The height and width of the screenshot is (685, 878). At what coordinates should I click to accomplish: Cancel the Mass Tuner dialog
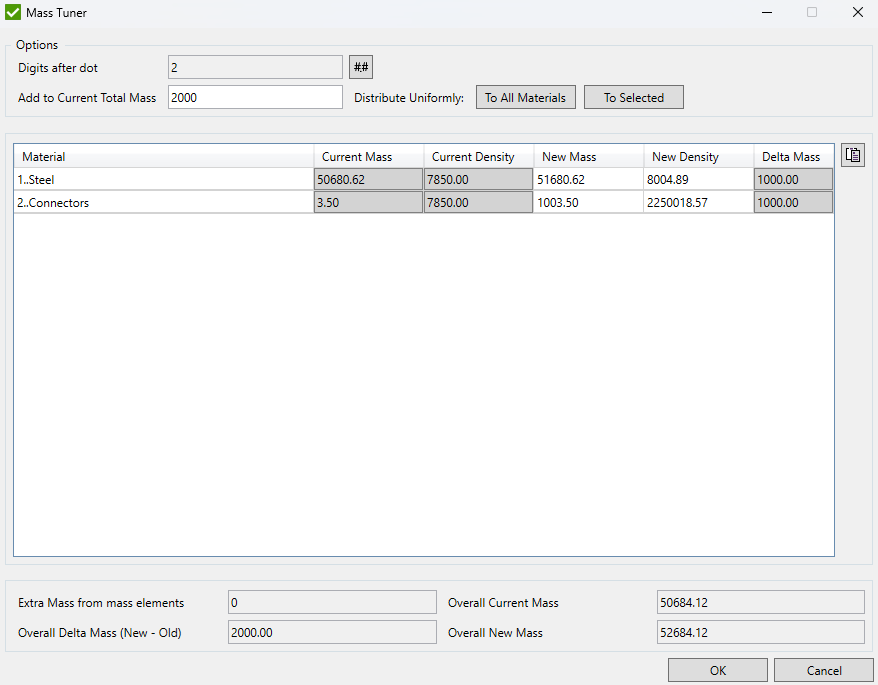tap(823, 670)
